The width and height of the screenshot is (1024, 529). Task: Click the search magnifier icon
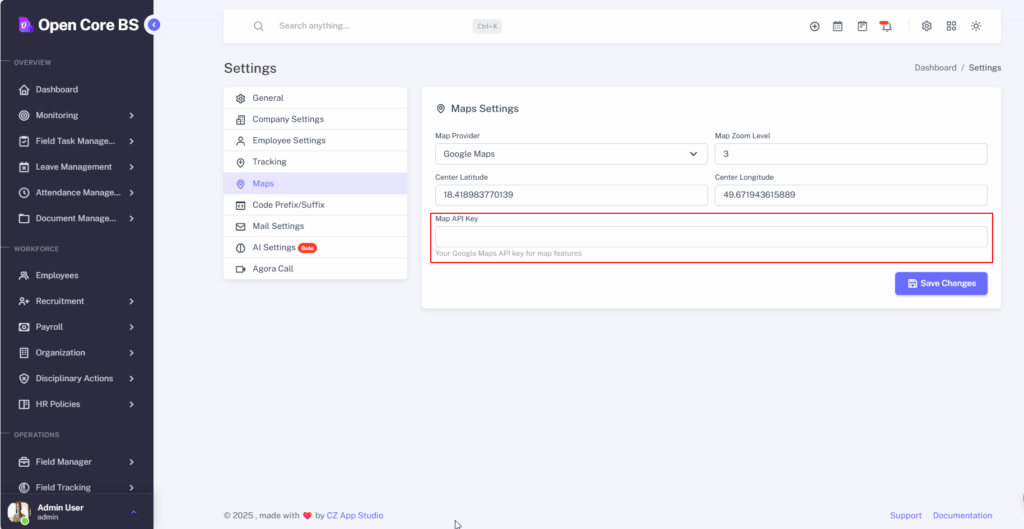259,26
